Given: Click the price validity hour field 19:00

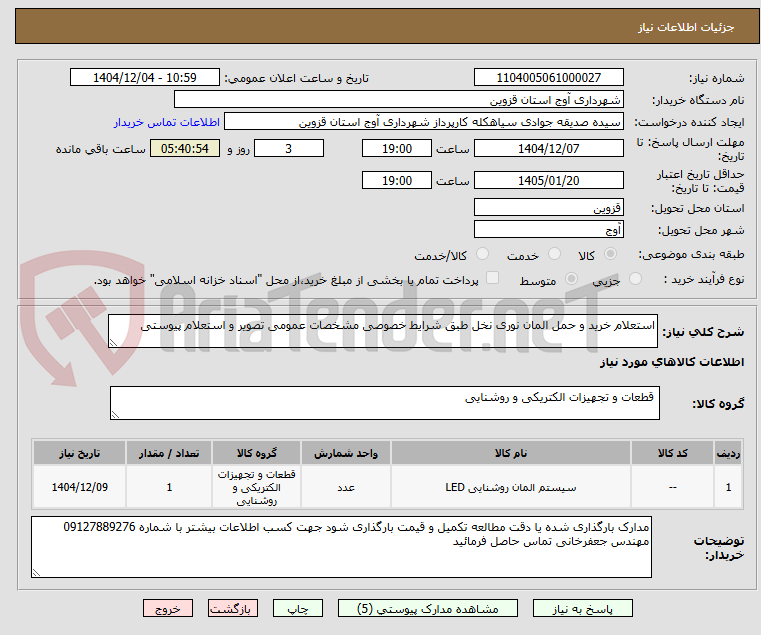Looking at the screenshot, I should pyautogui.click(x=397, y=181).
